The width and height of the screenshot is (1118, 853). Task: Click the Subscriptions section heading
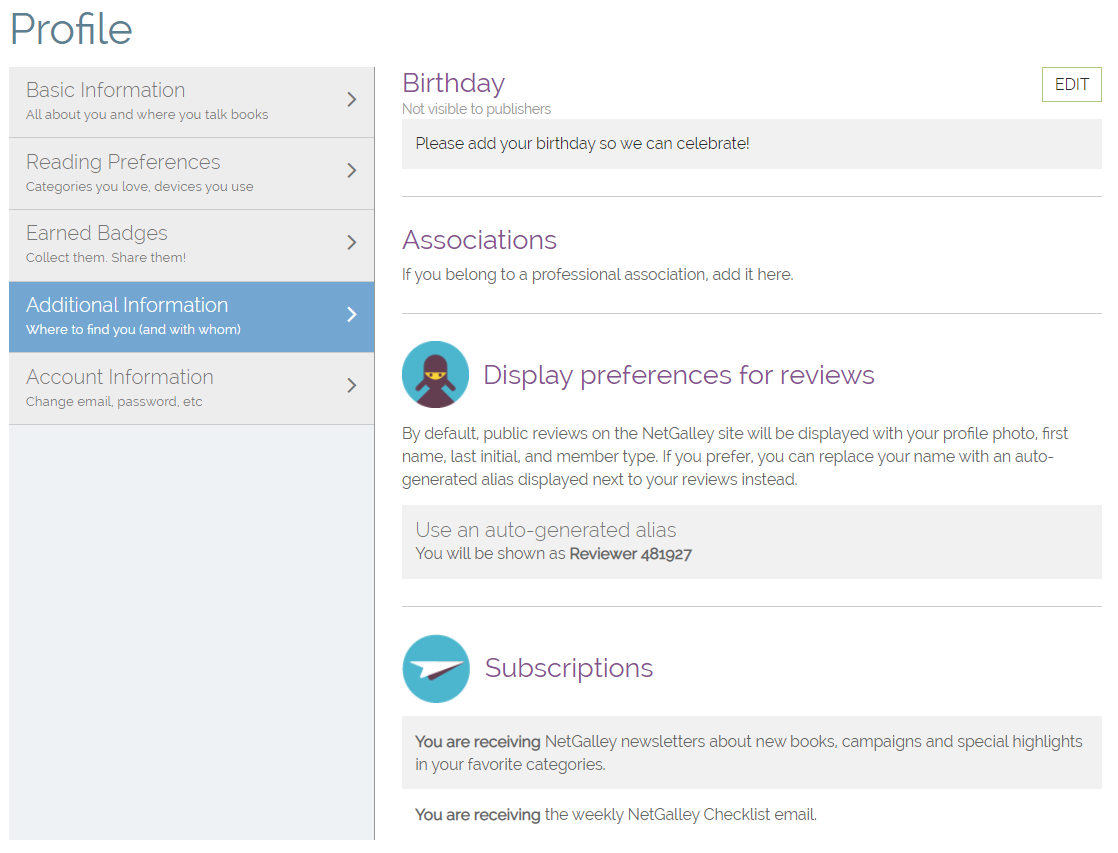[x=568, y=668]
